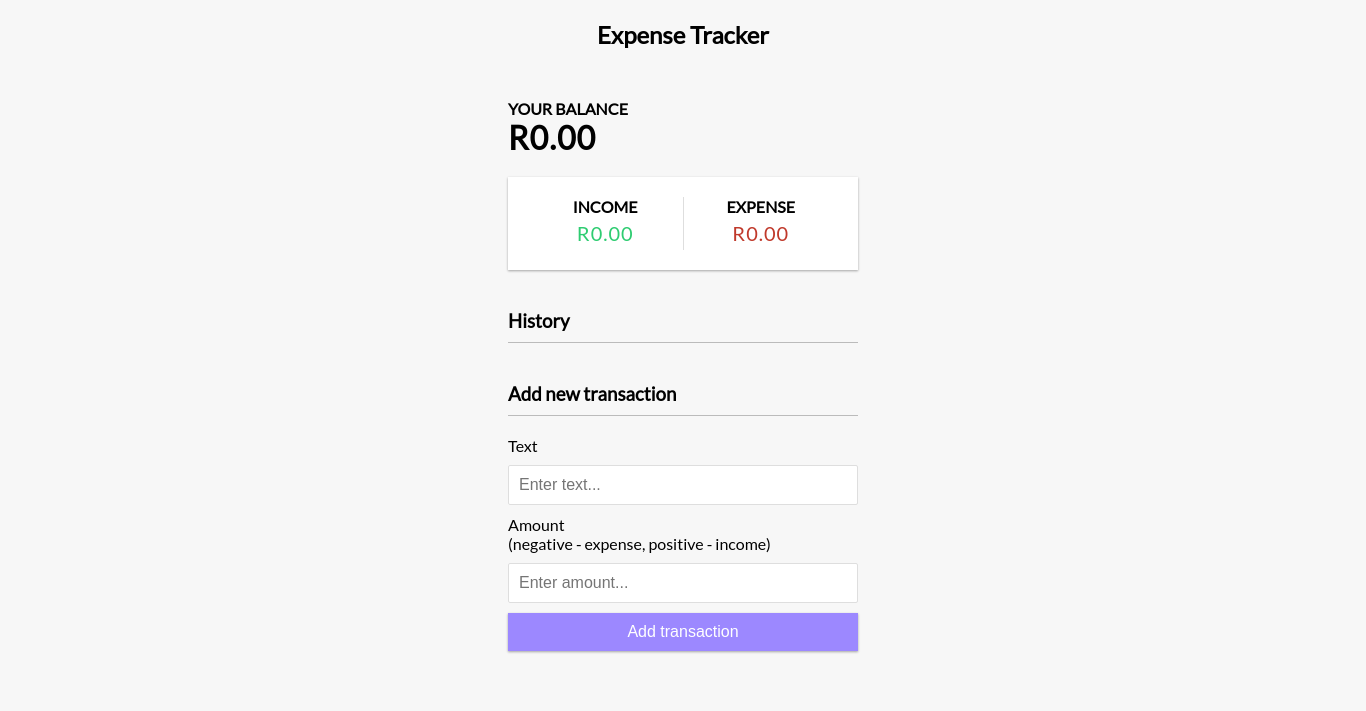Click the Add new transaction heading
Screen dimensions: 1366x711
click(592, 394)
